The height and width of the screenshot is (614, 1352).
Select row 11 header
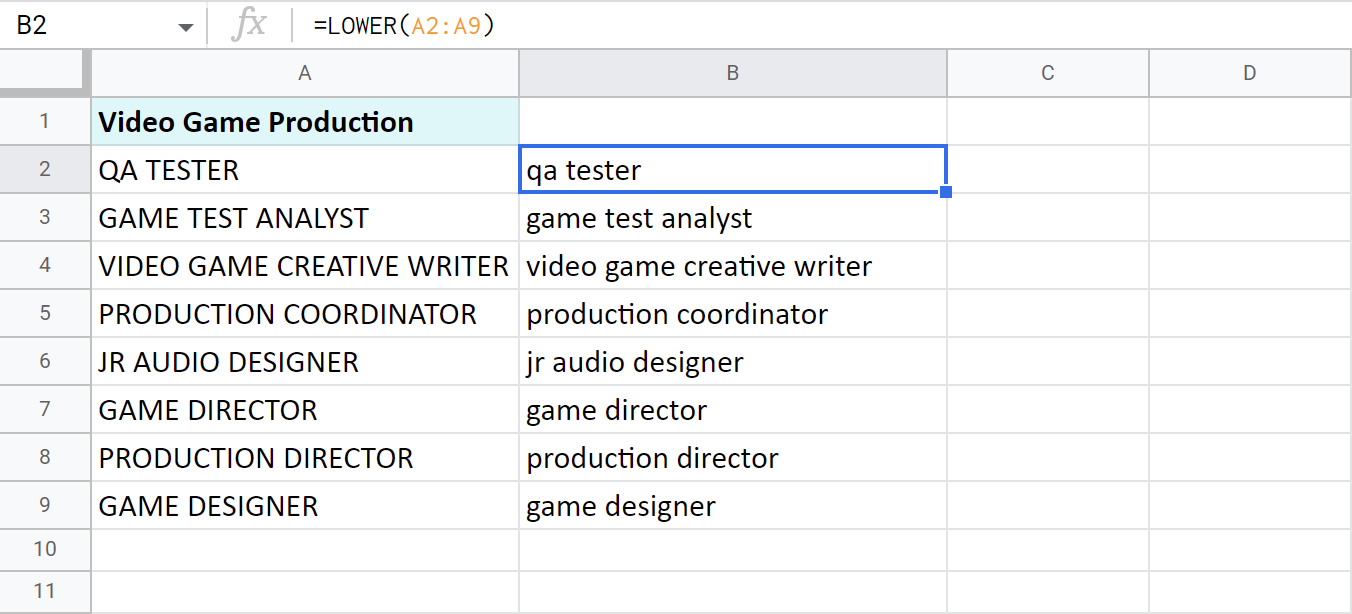[45, 592]
